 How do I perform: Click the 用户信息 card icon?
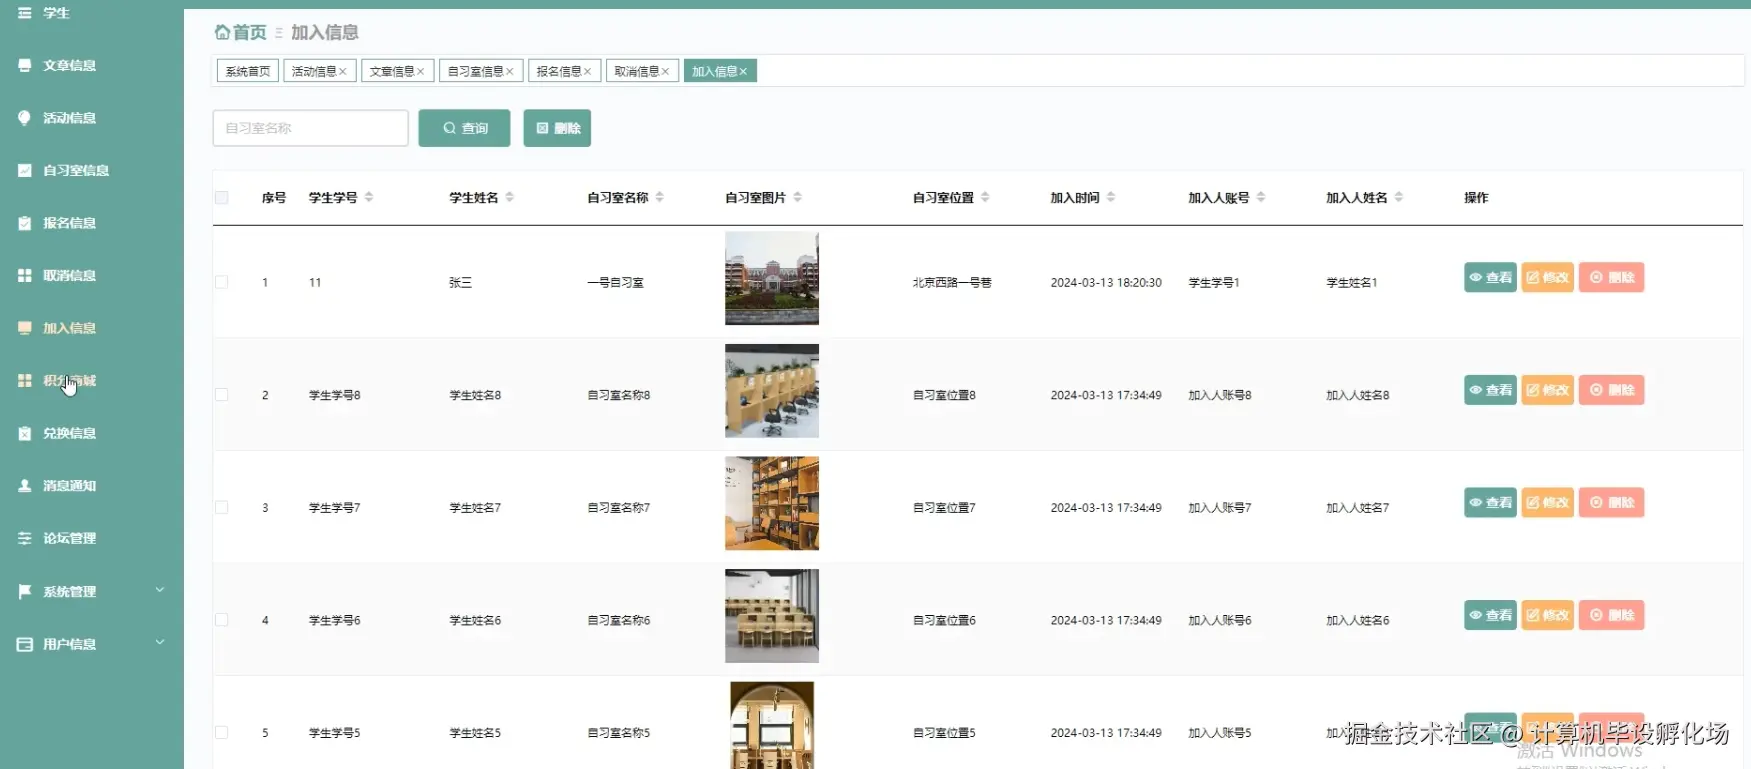click(x=24, y=644)
